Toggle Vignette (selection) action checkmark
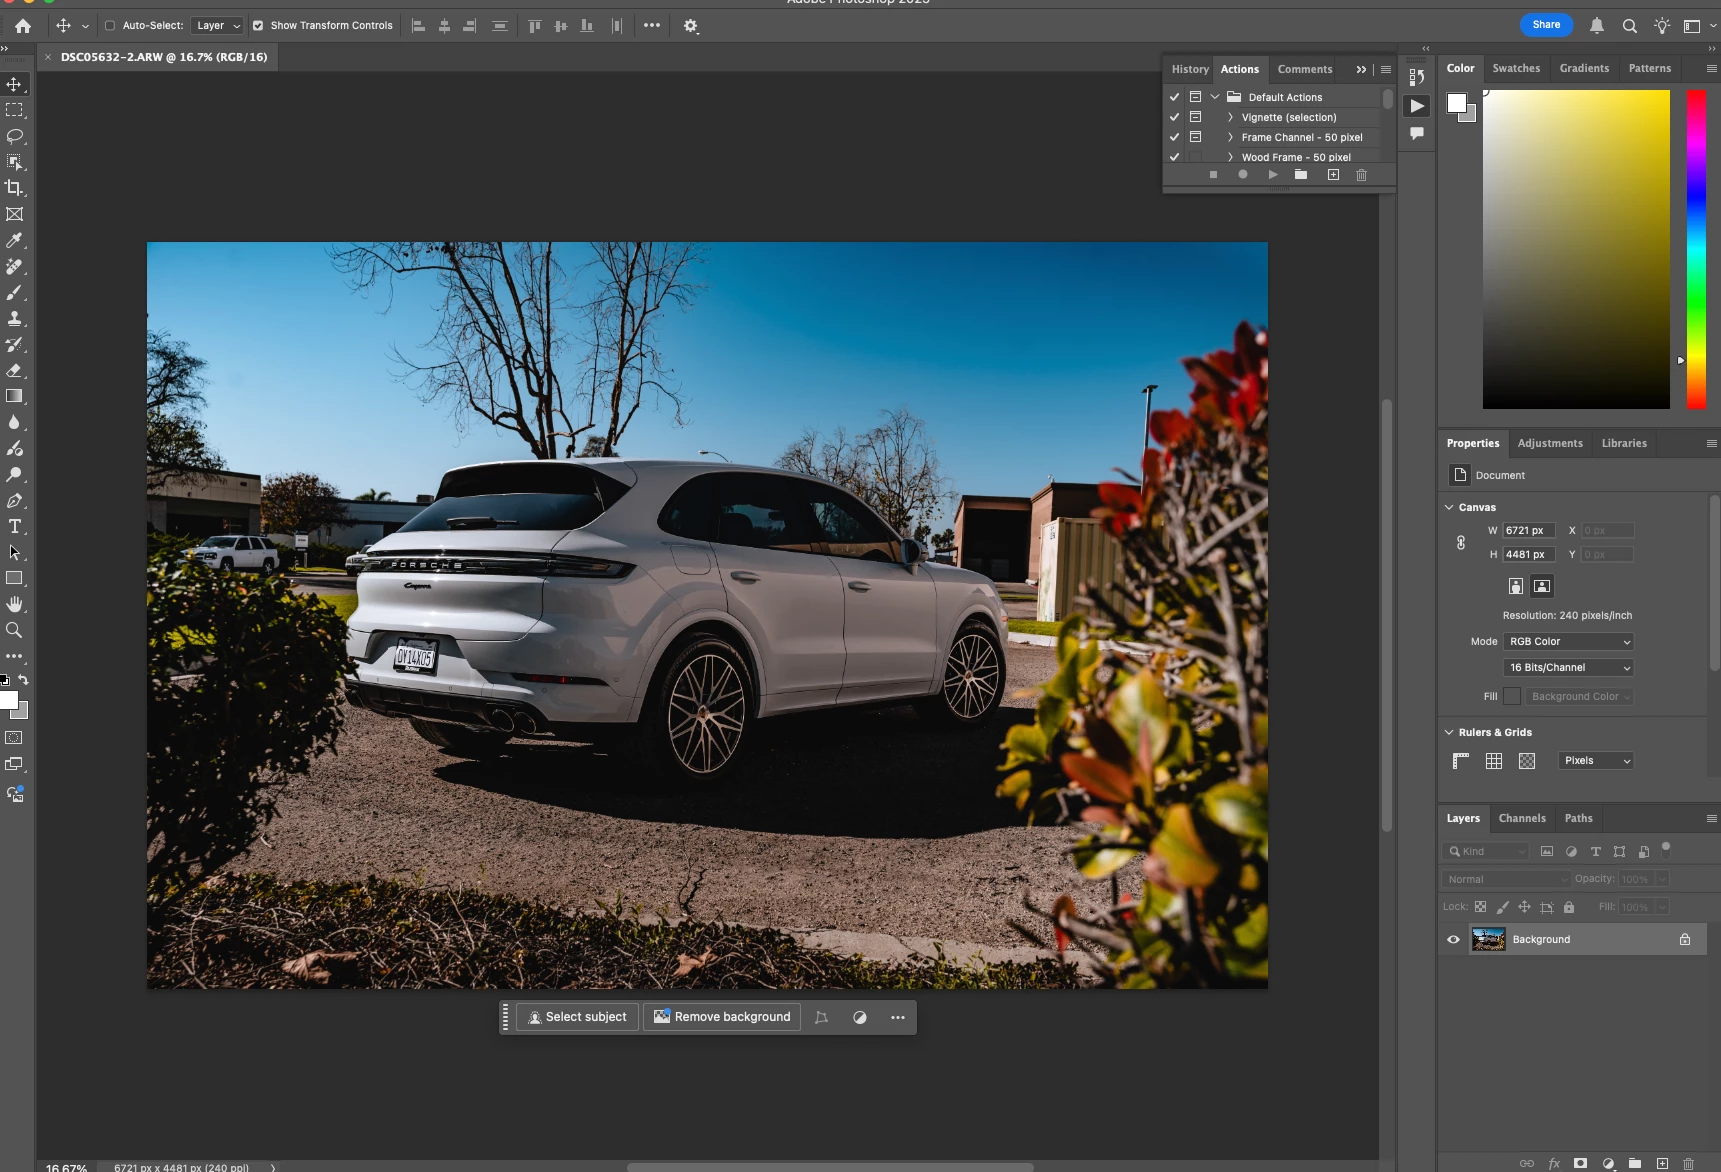The width and height of the screenshot is (1721, 1172). (1174, 117)
